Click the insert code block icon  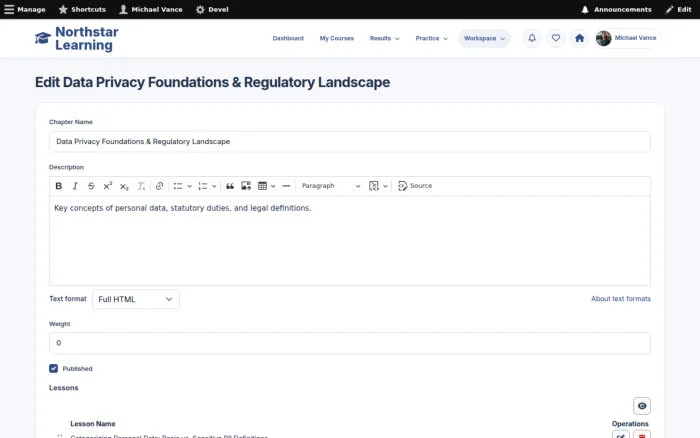coord(374,186)
